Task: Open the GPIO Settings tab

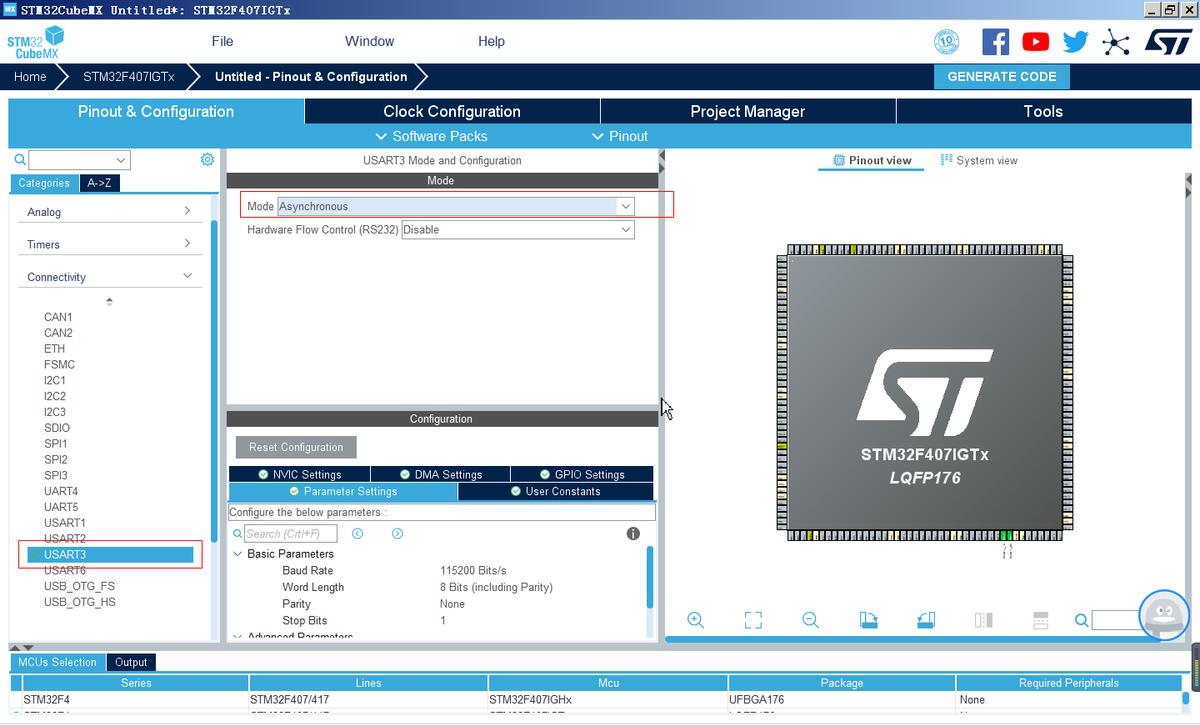Action: (x=582, y=474)
